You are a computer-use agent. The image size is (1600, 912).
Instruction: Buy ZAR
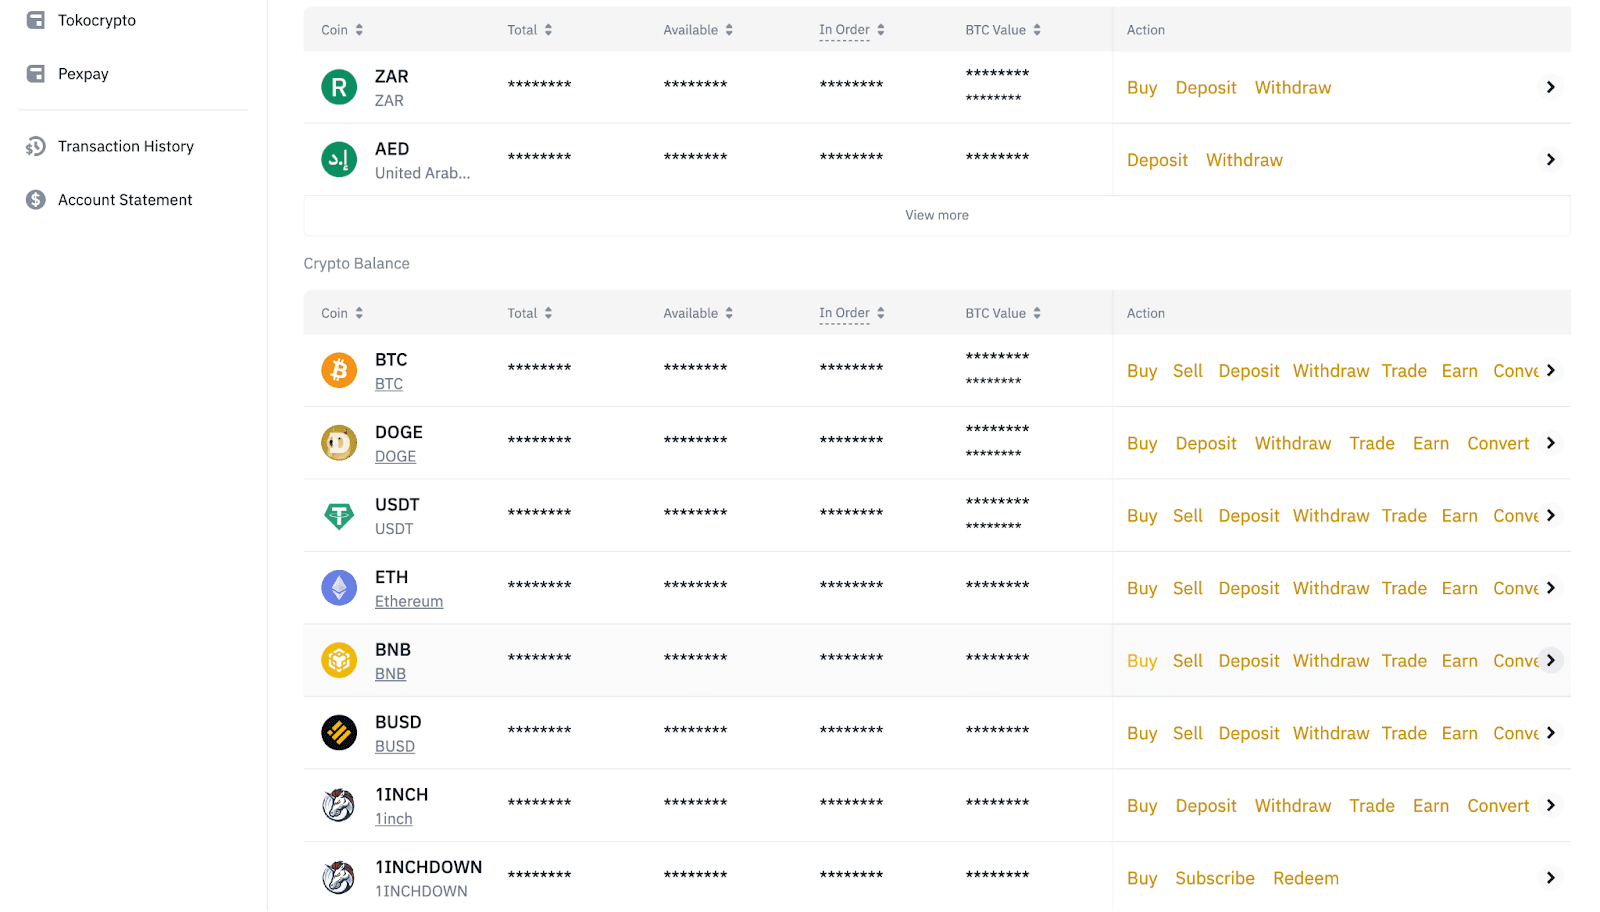tap(1142, 88)
